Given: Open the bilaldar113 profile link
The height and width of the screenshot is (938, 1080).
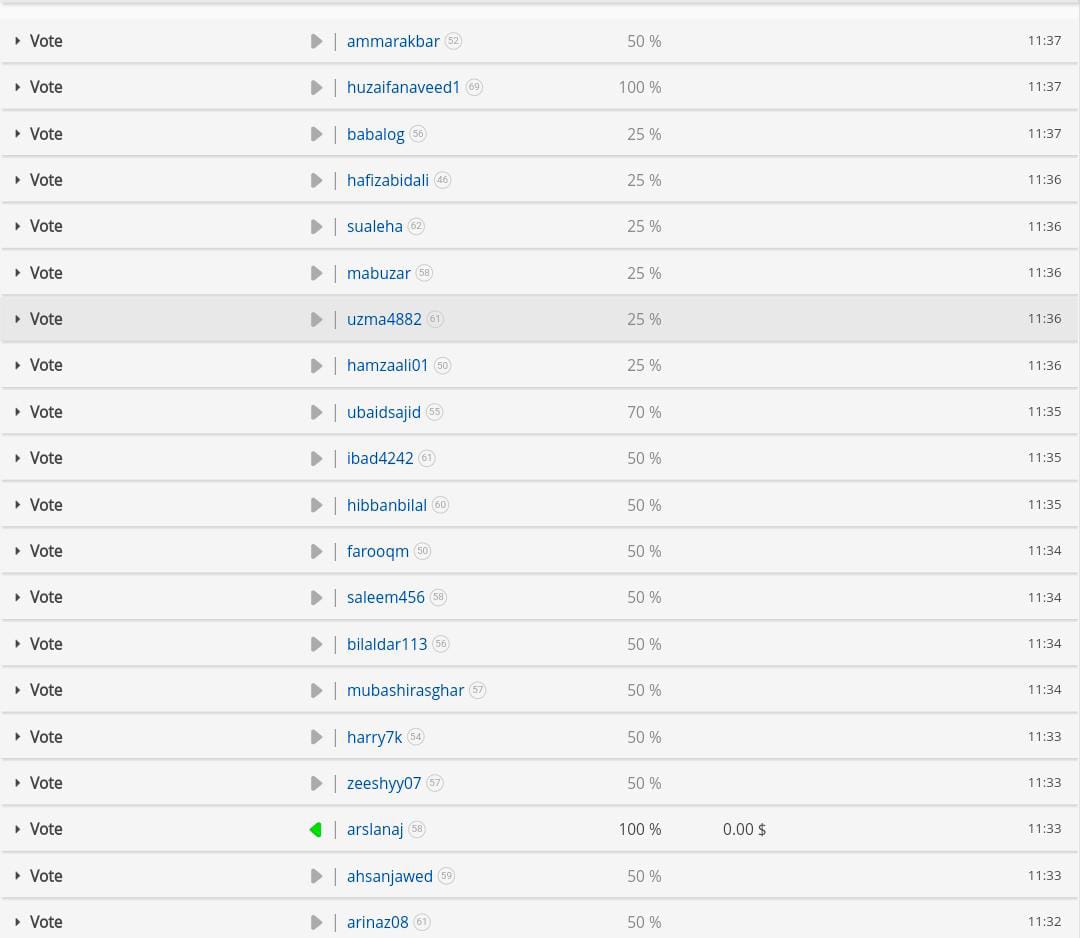Looking at the screenshot, I should coord(387,644).
